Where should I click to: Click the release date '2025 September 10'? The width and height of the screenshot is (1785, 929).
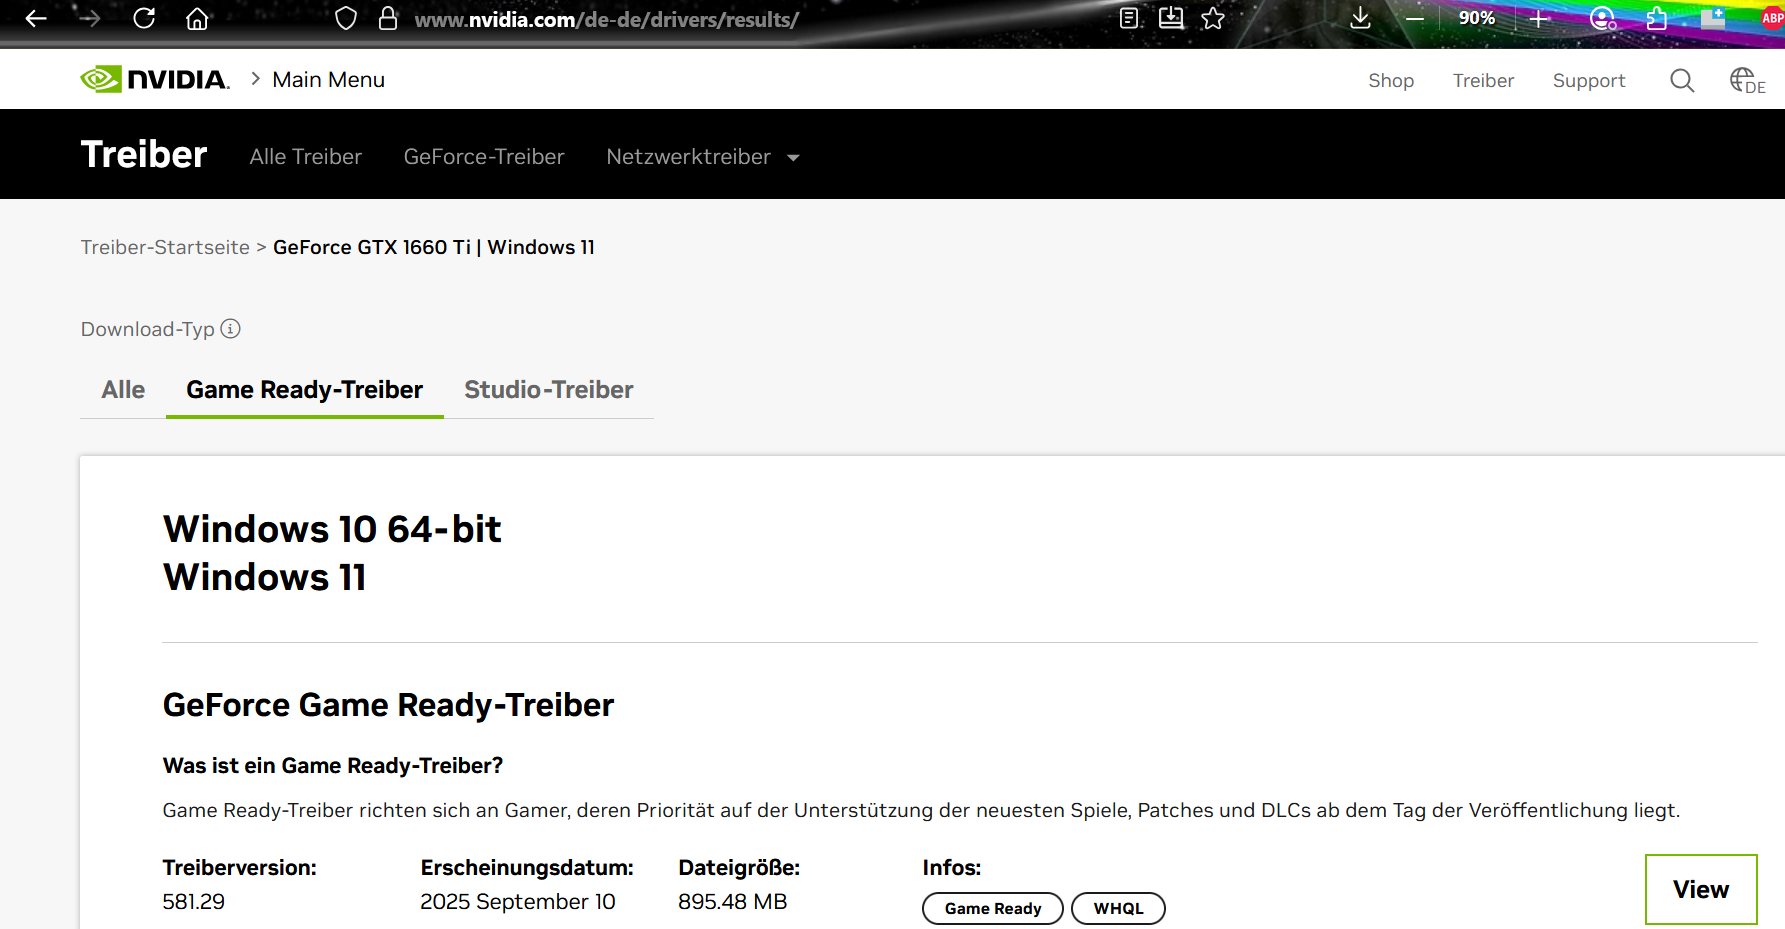pos(518,902)
